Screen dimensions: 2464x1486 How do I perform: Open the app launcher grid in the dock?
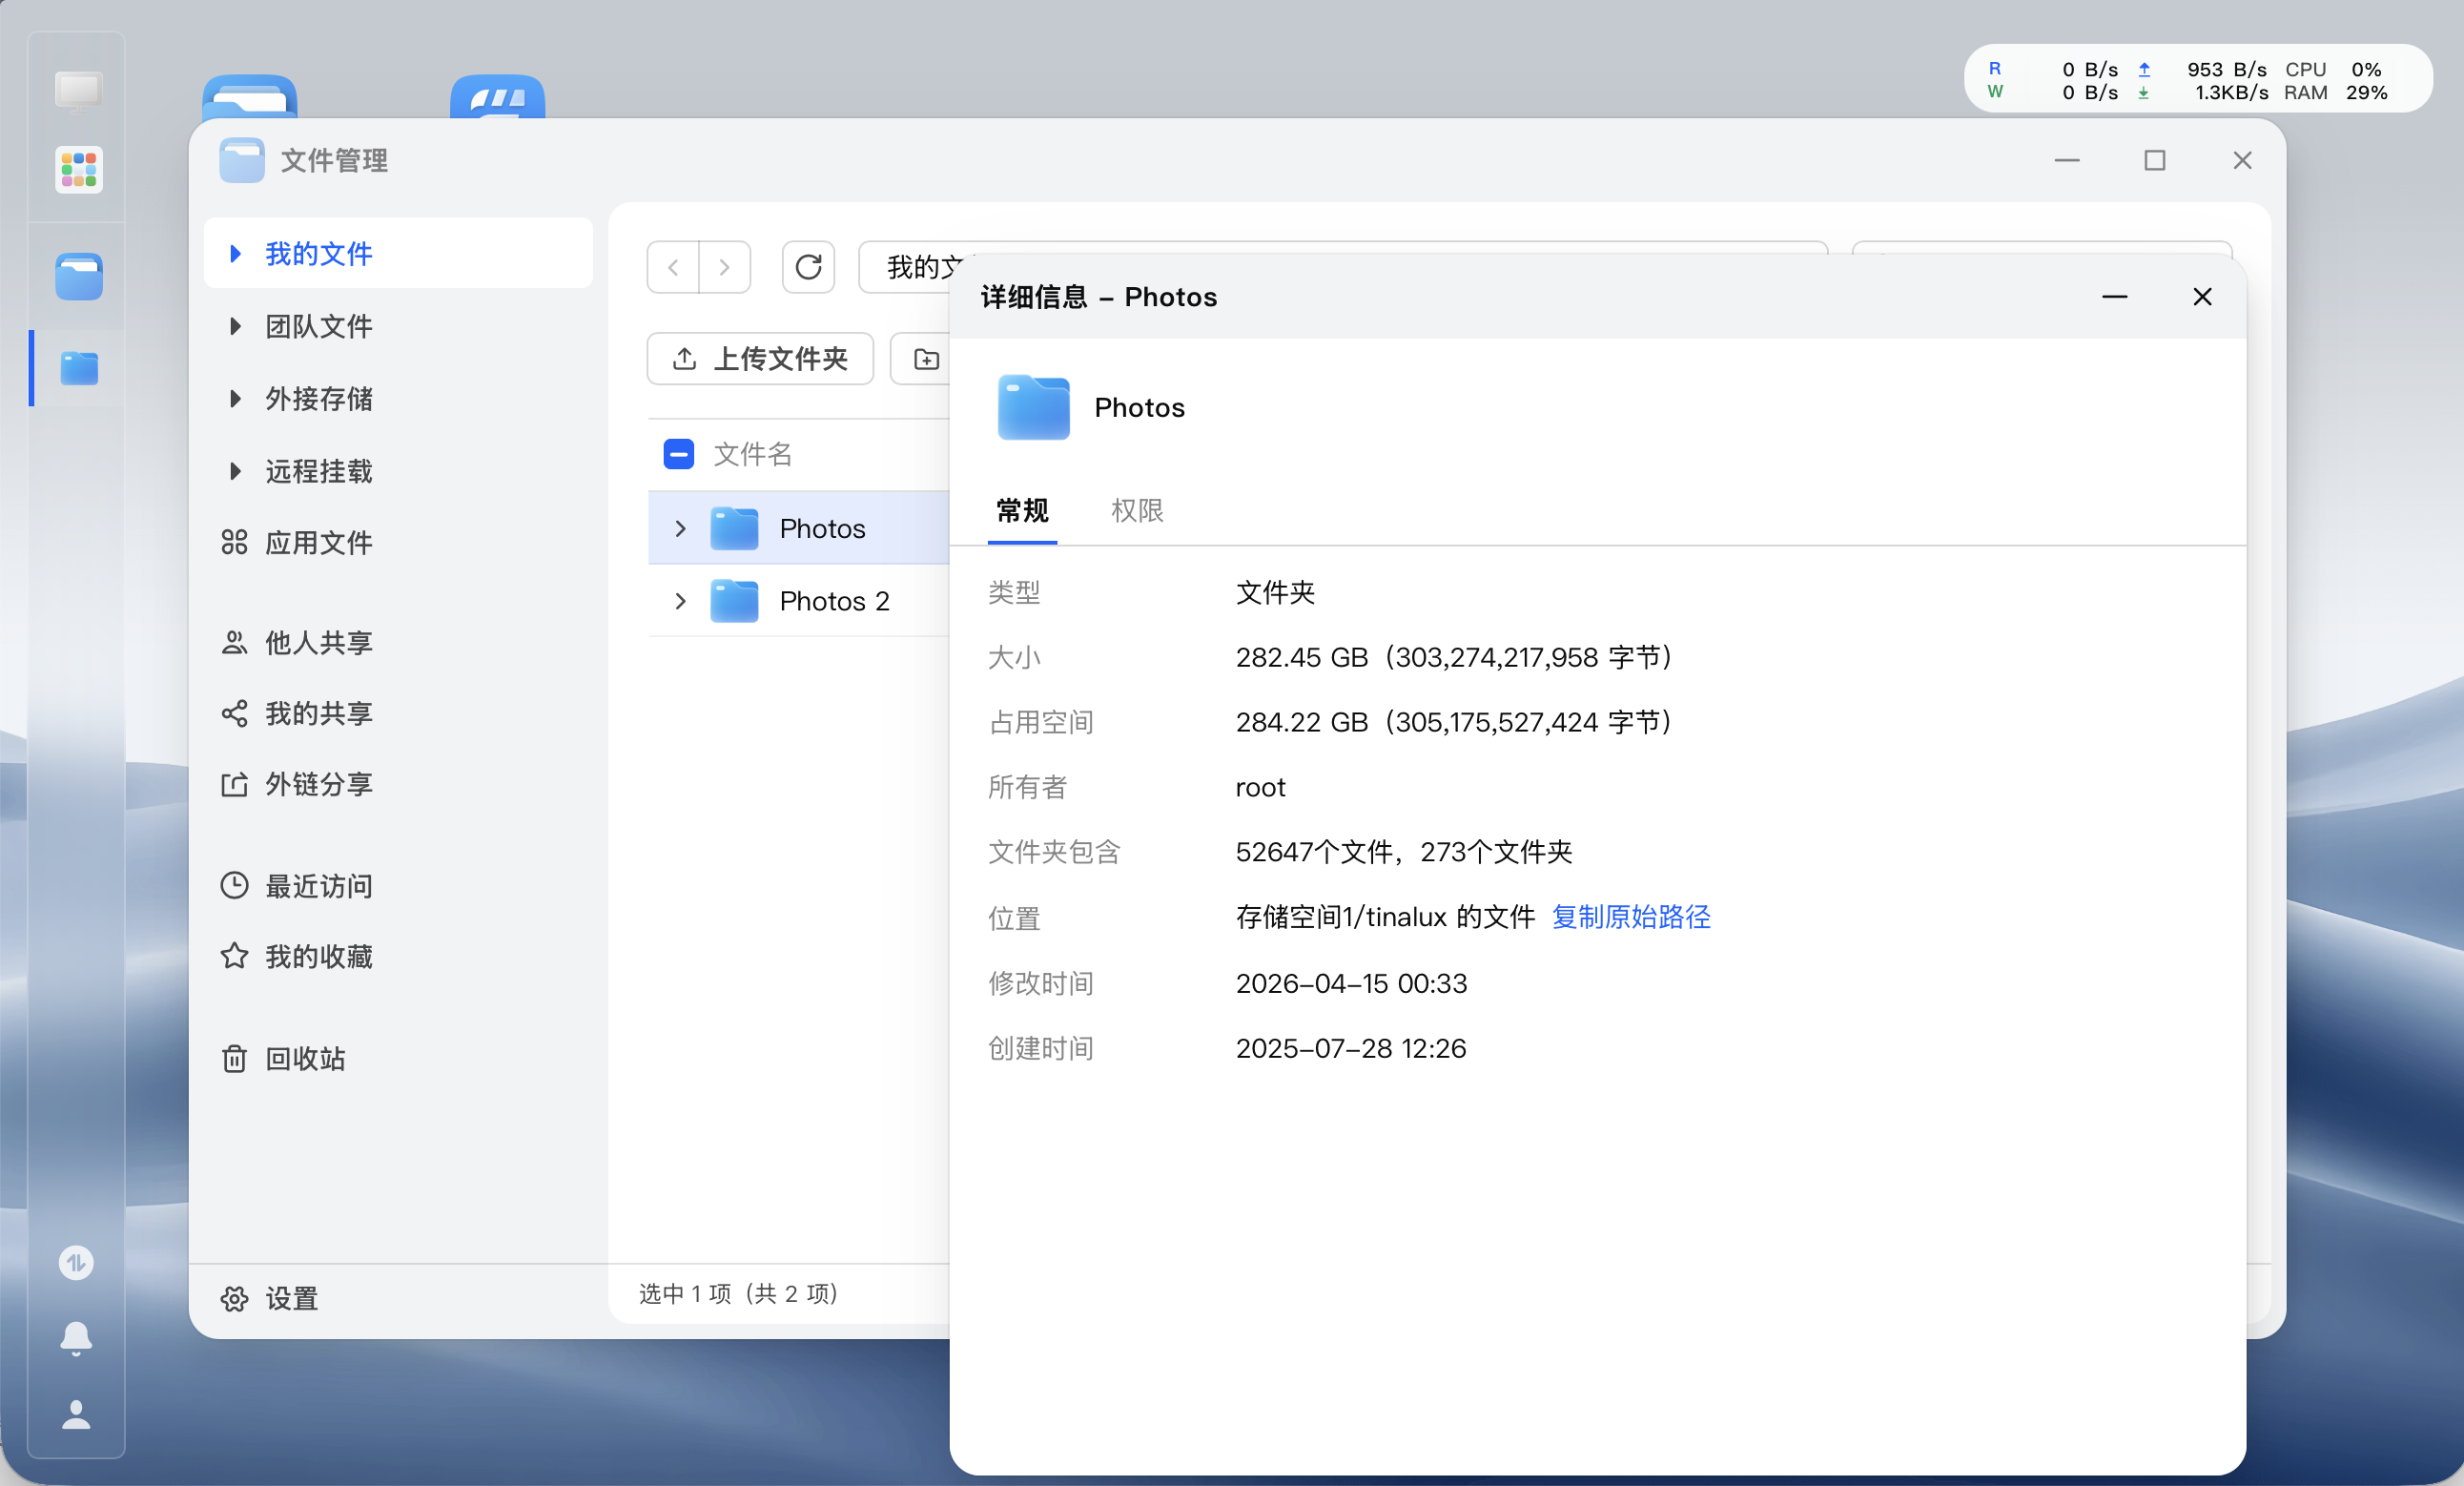coord(76,169)
